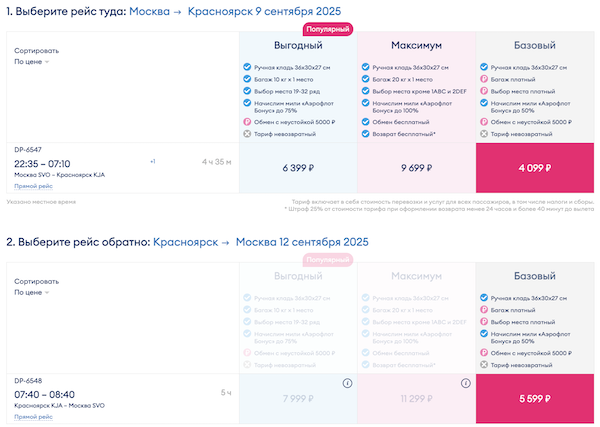This screenshot has width=600, height=427.
Task: Open "Прямой рейс" link under flight DP-6548
Action: [x=33, y=416]
